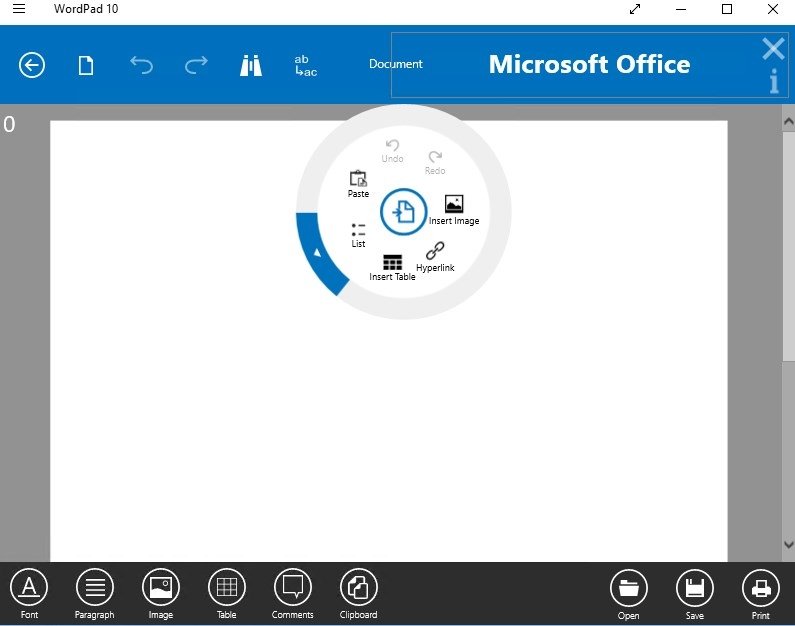Select Hyperlink in the radial menu

point(435,257)
